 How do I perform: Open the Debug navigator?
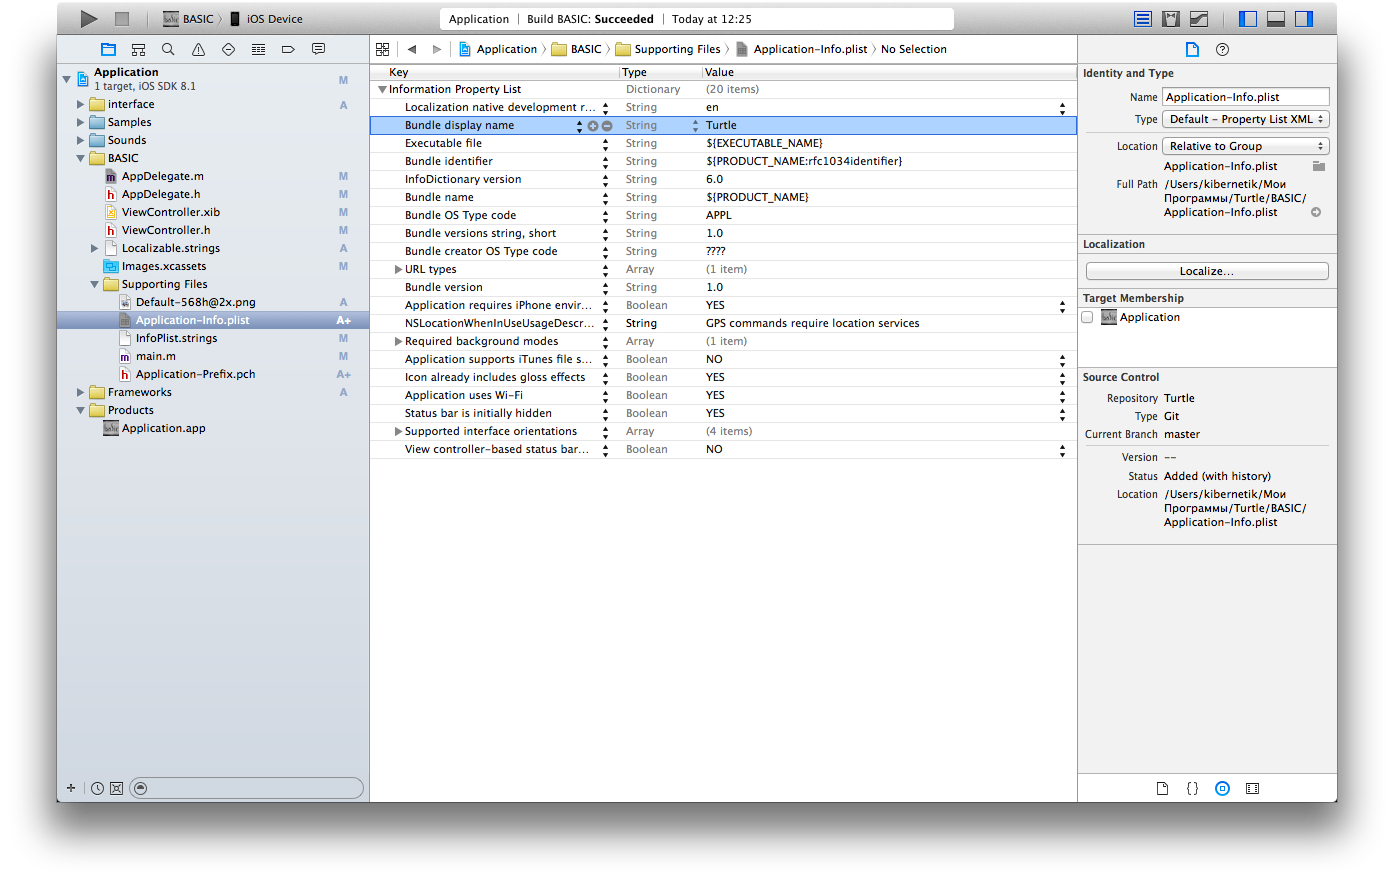click(x=258, y=49)
